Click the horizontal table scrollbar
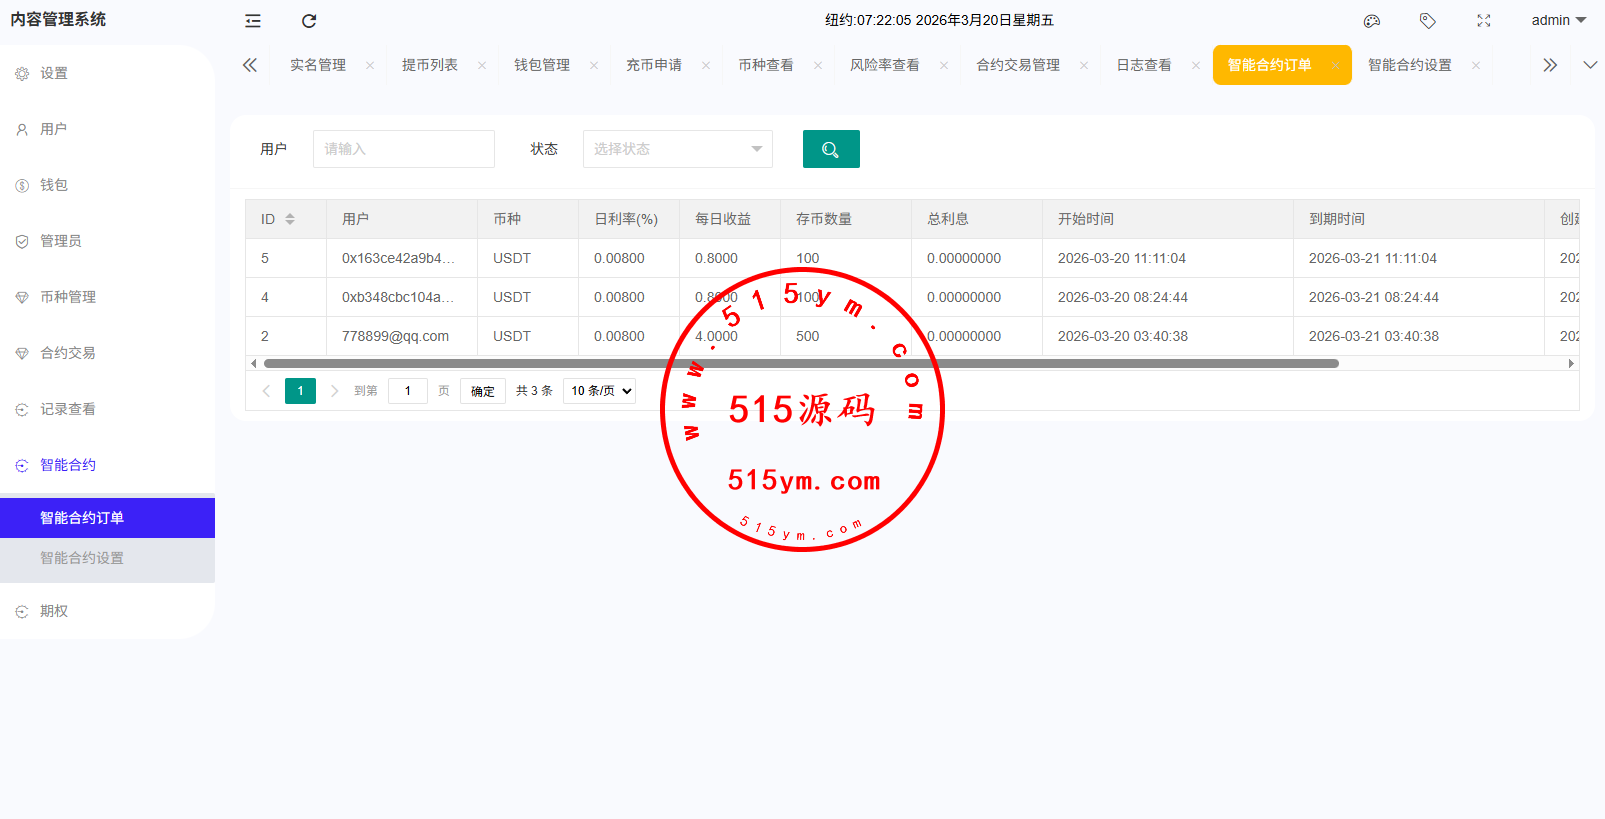 [x=800, y=364]
